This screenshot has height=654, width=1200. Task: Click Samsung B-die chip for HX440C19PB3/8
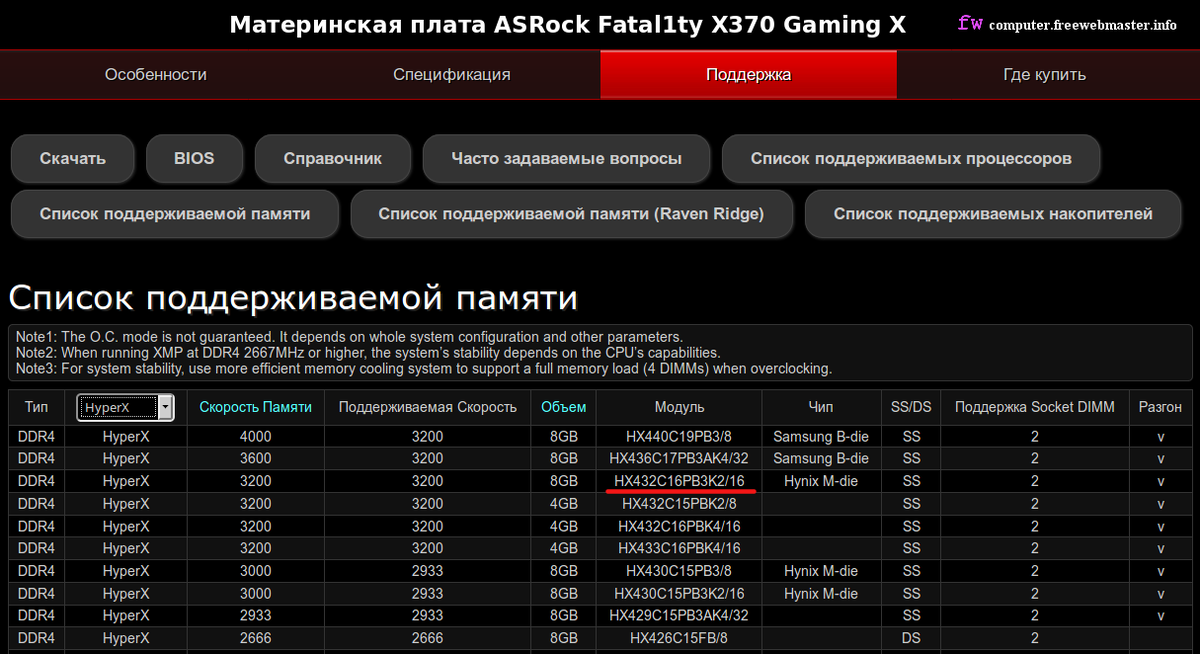point(821,436)
